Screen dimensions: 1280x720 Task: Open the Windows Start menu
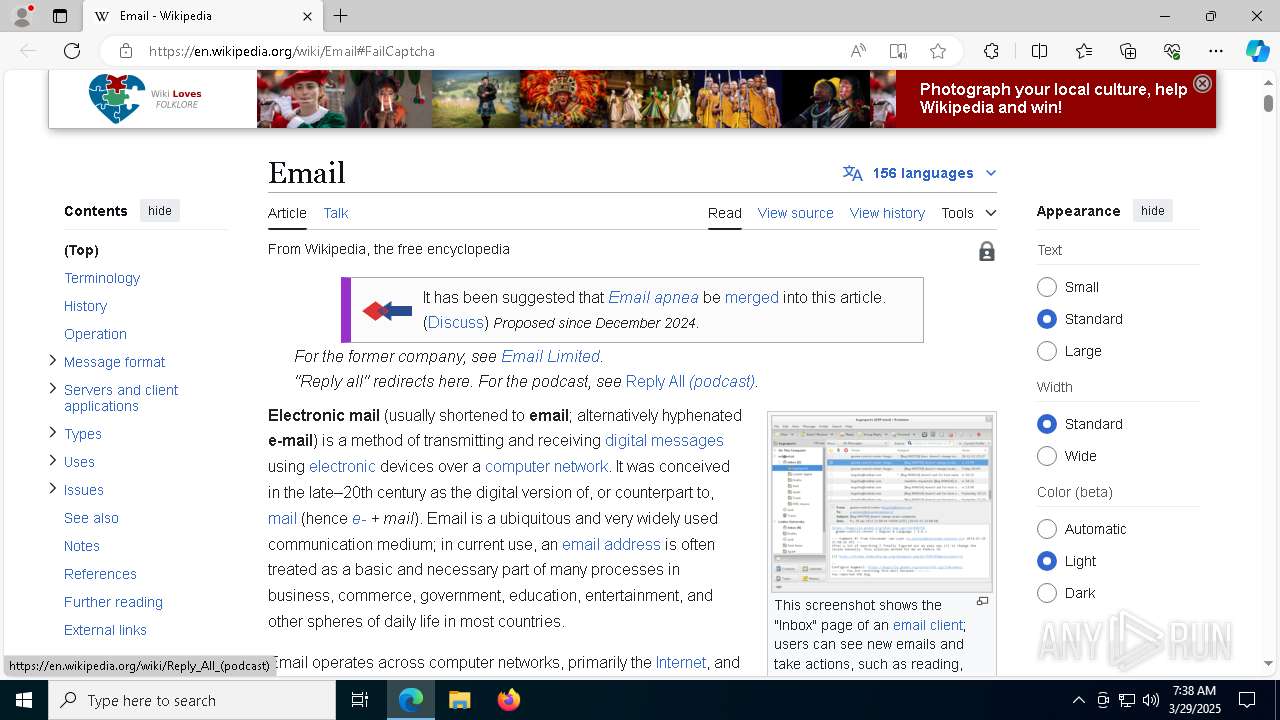coord(24,700)
